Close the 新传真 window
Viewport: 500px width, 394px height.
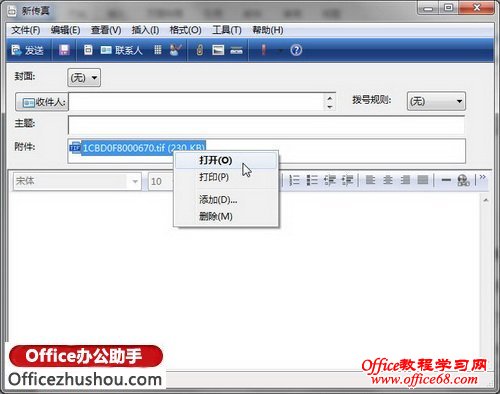(477, 8)
